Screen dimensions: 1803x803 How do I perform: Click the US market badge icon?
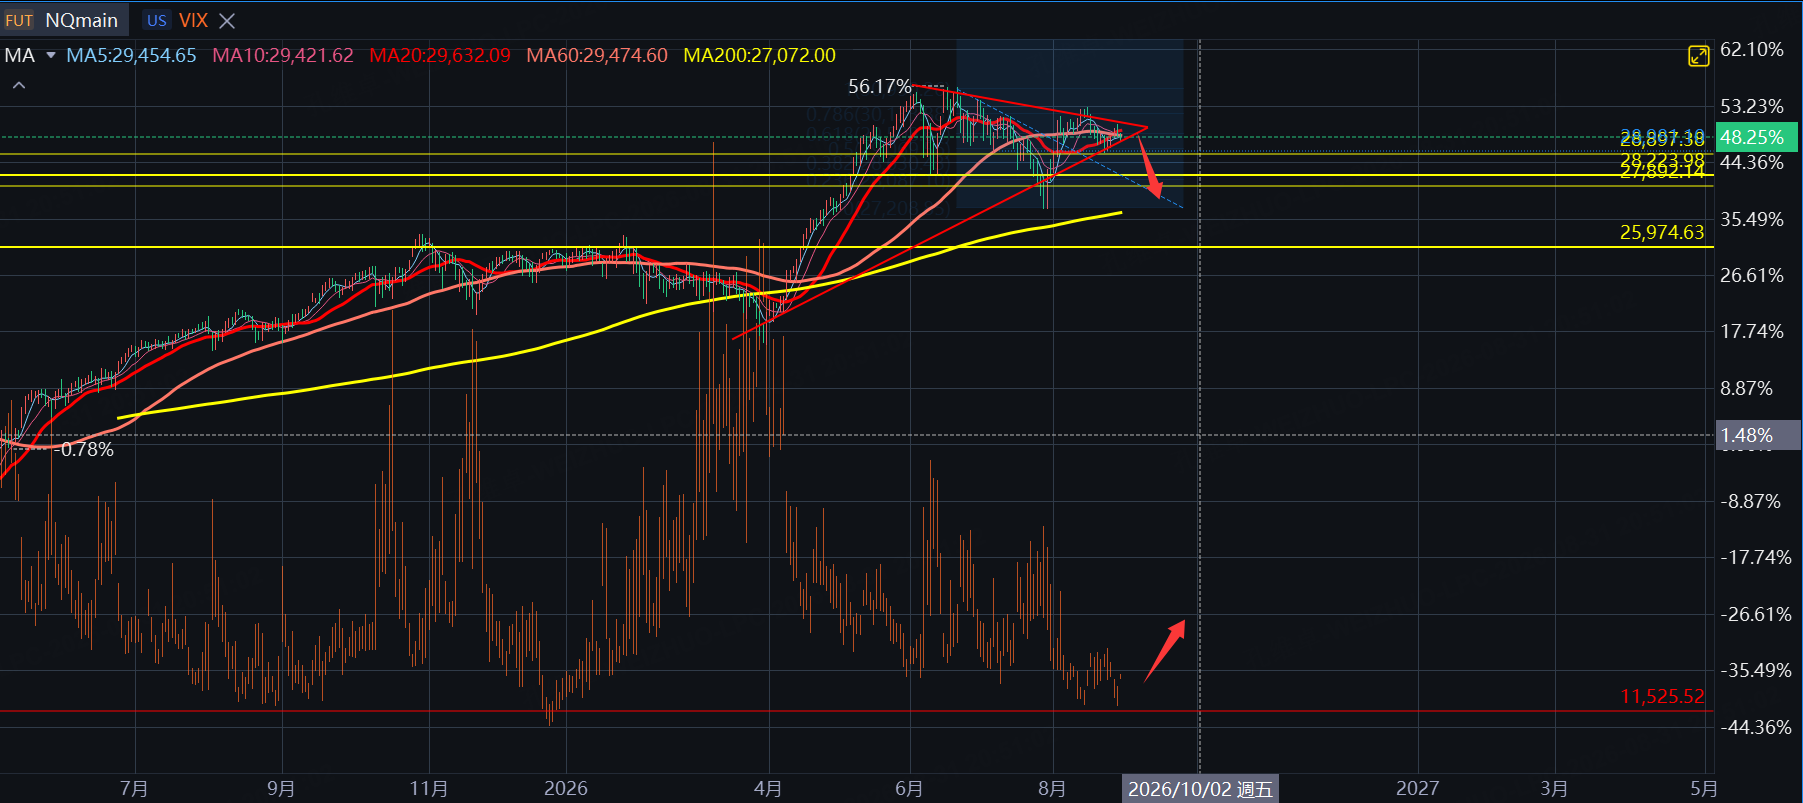pyautogui.click(x=157, y=20)
